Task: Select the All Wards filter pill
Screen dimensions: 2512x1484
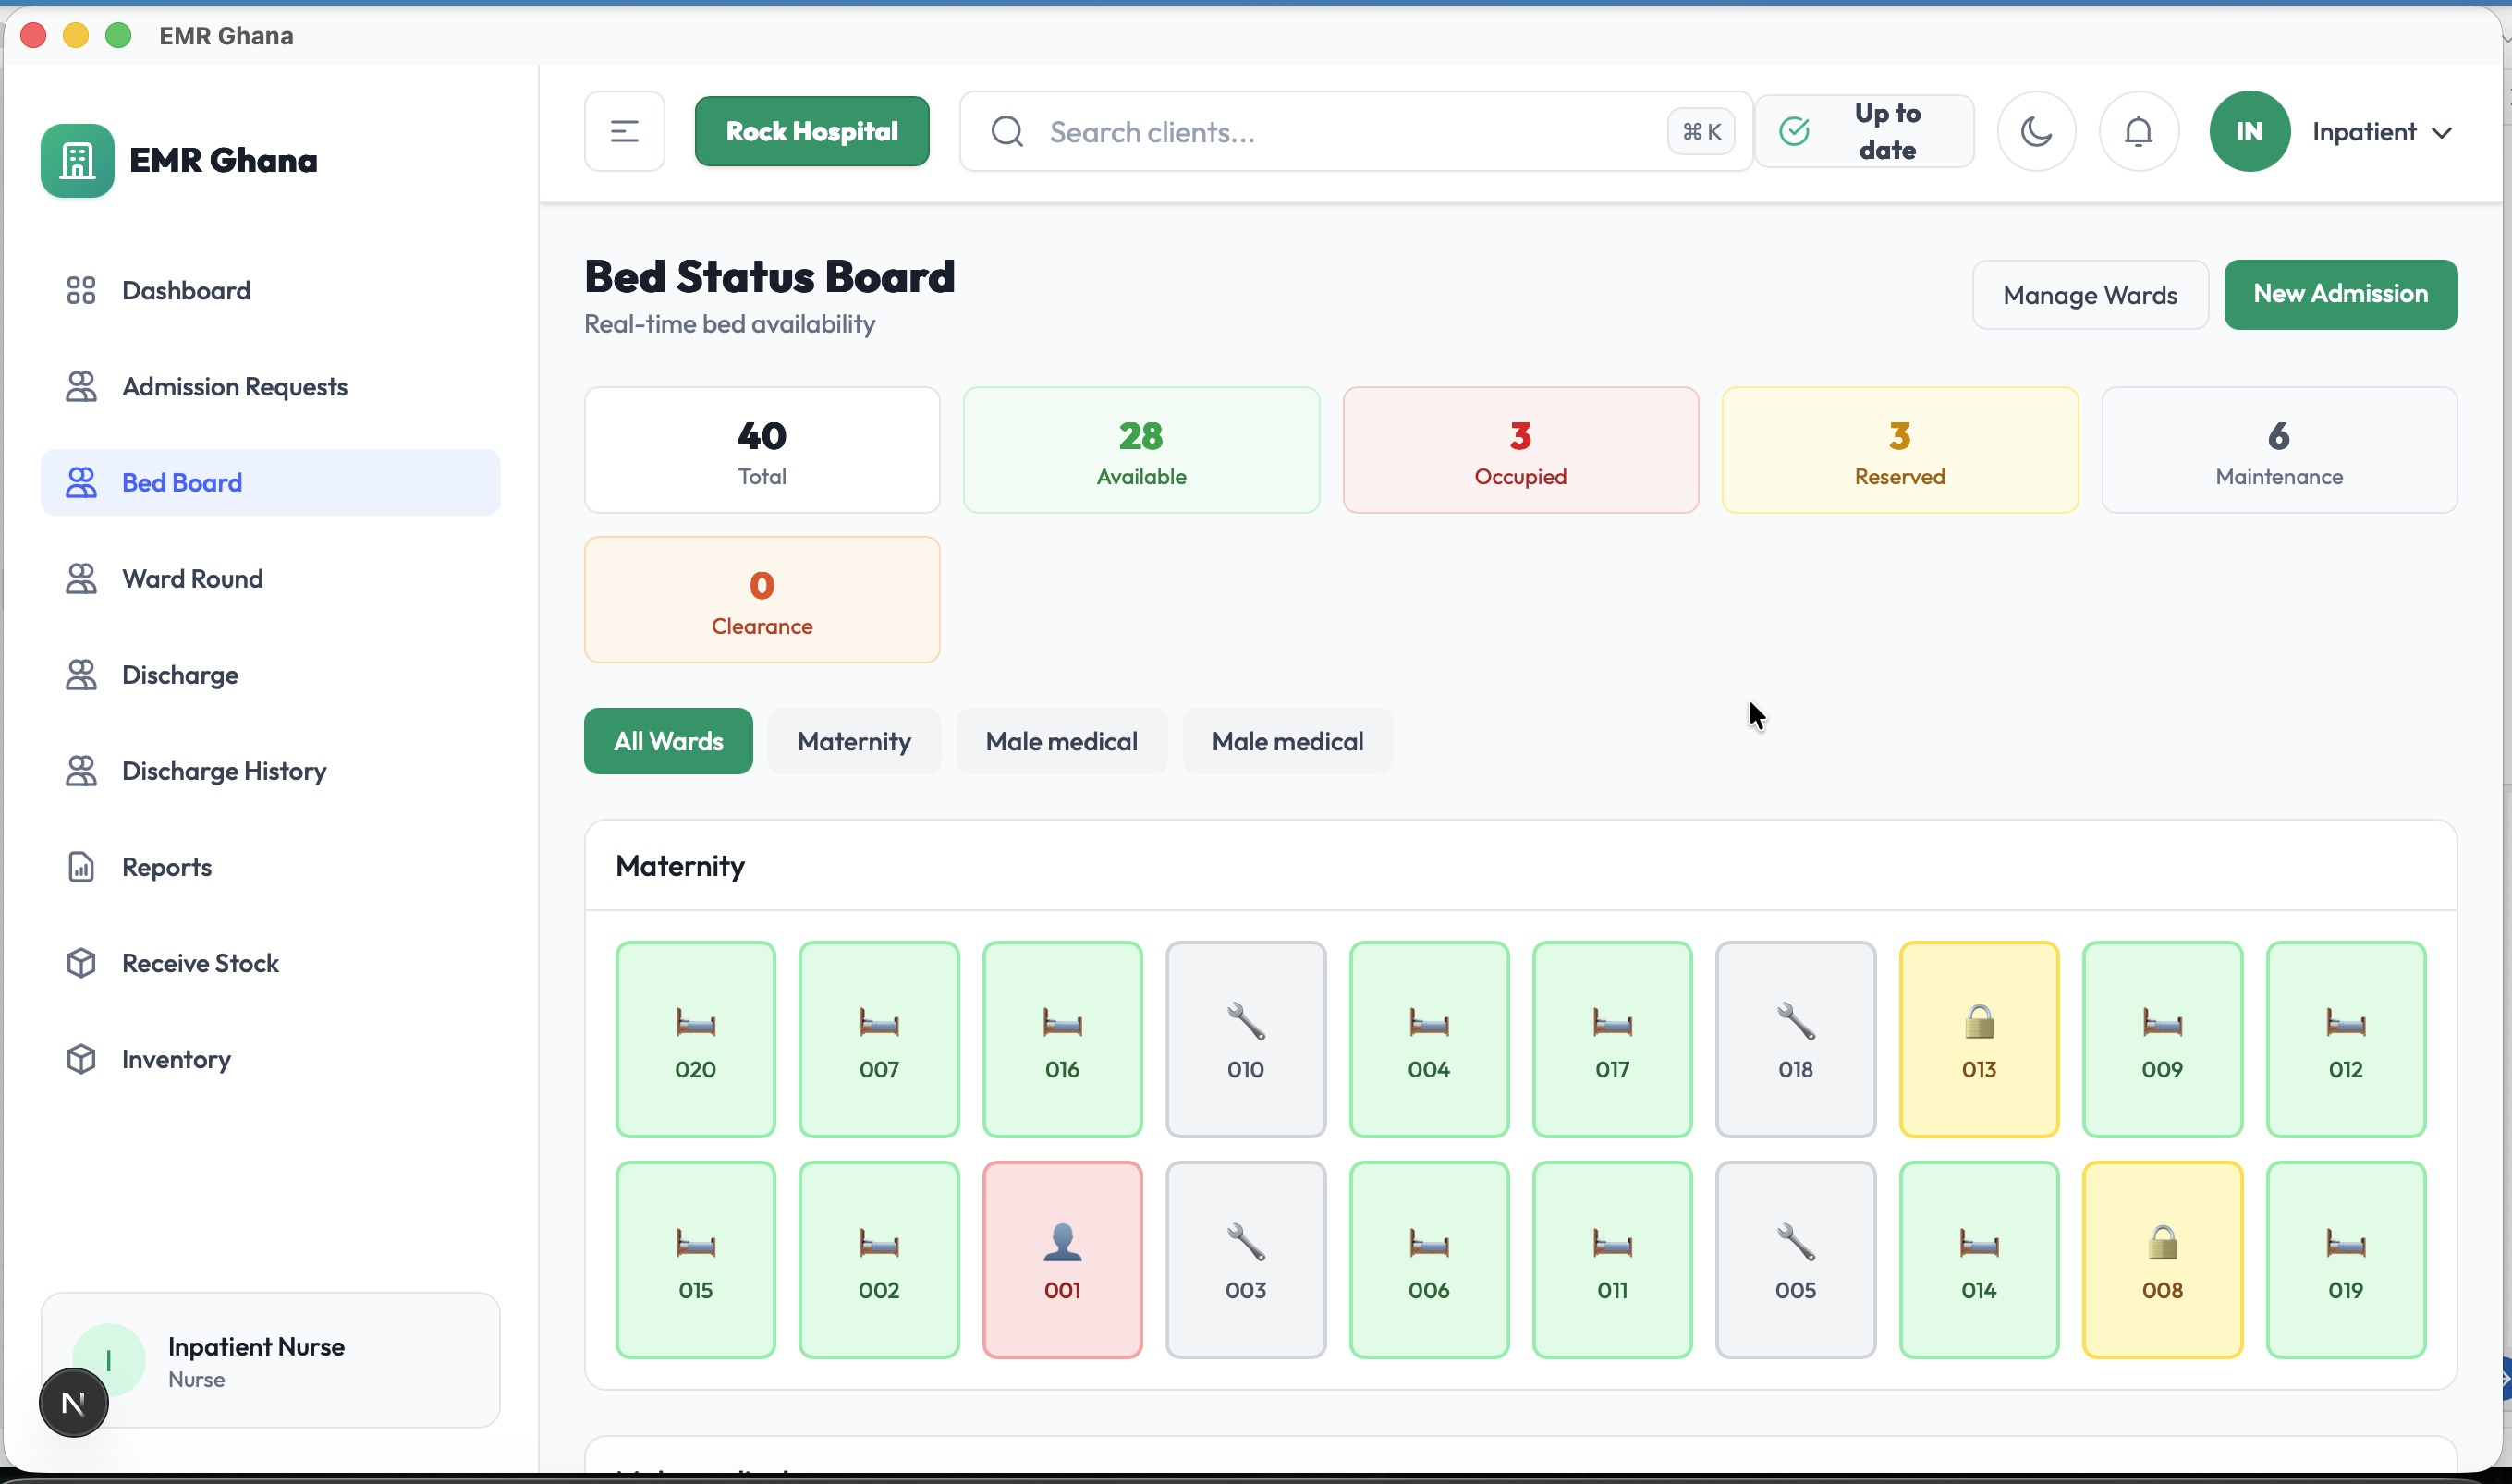Action: click(667, 741)
